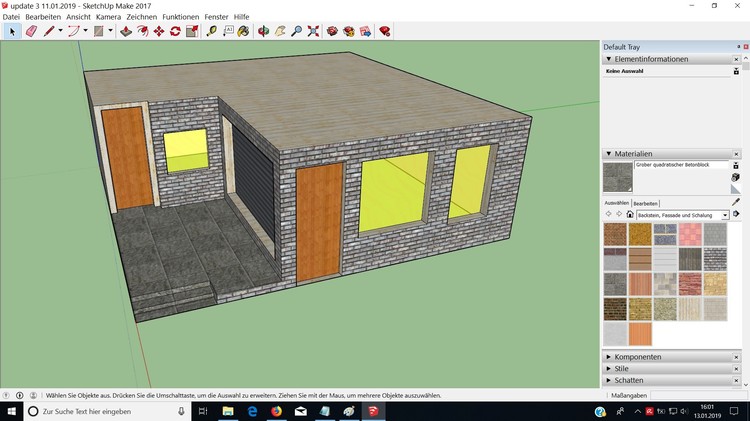Select the pink tile material swatch
Image resolution: width=750 pixels, height=421 pixels.
point(690,234)
